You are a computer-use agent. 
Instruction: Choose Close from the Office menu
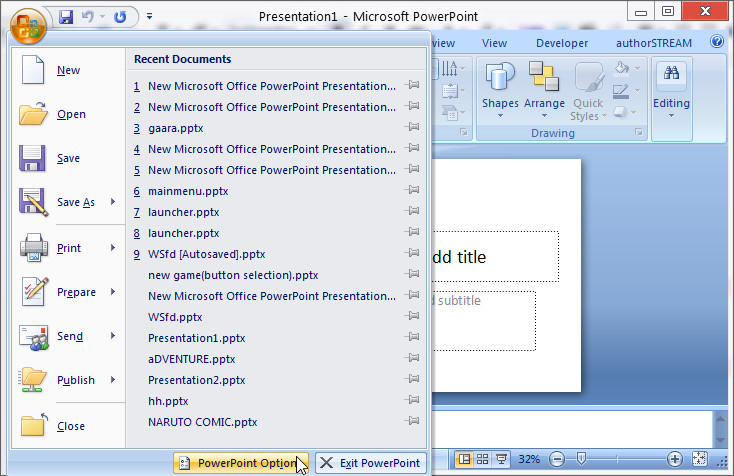pos(68,426)
